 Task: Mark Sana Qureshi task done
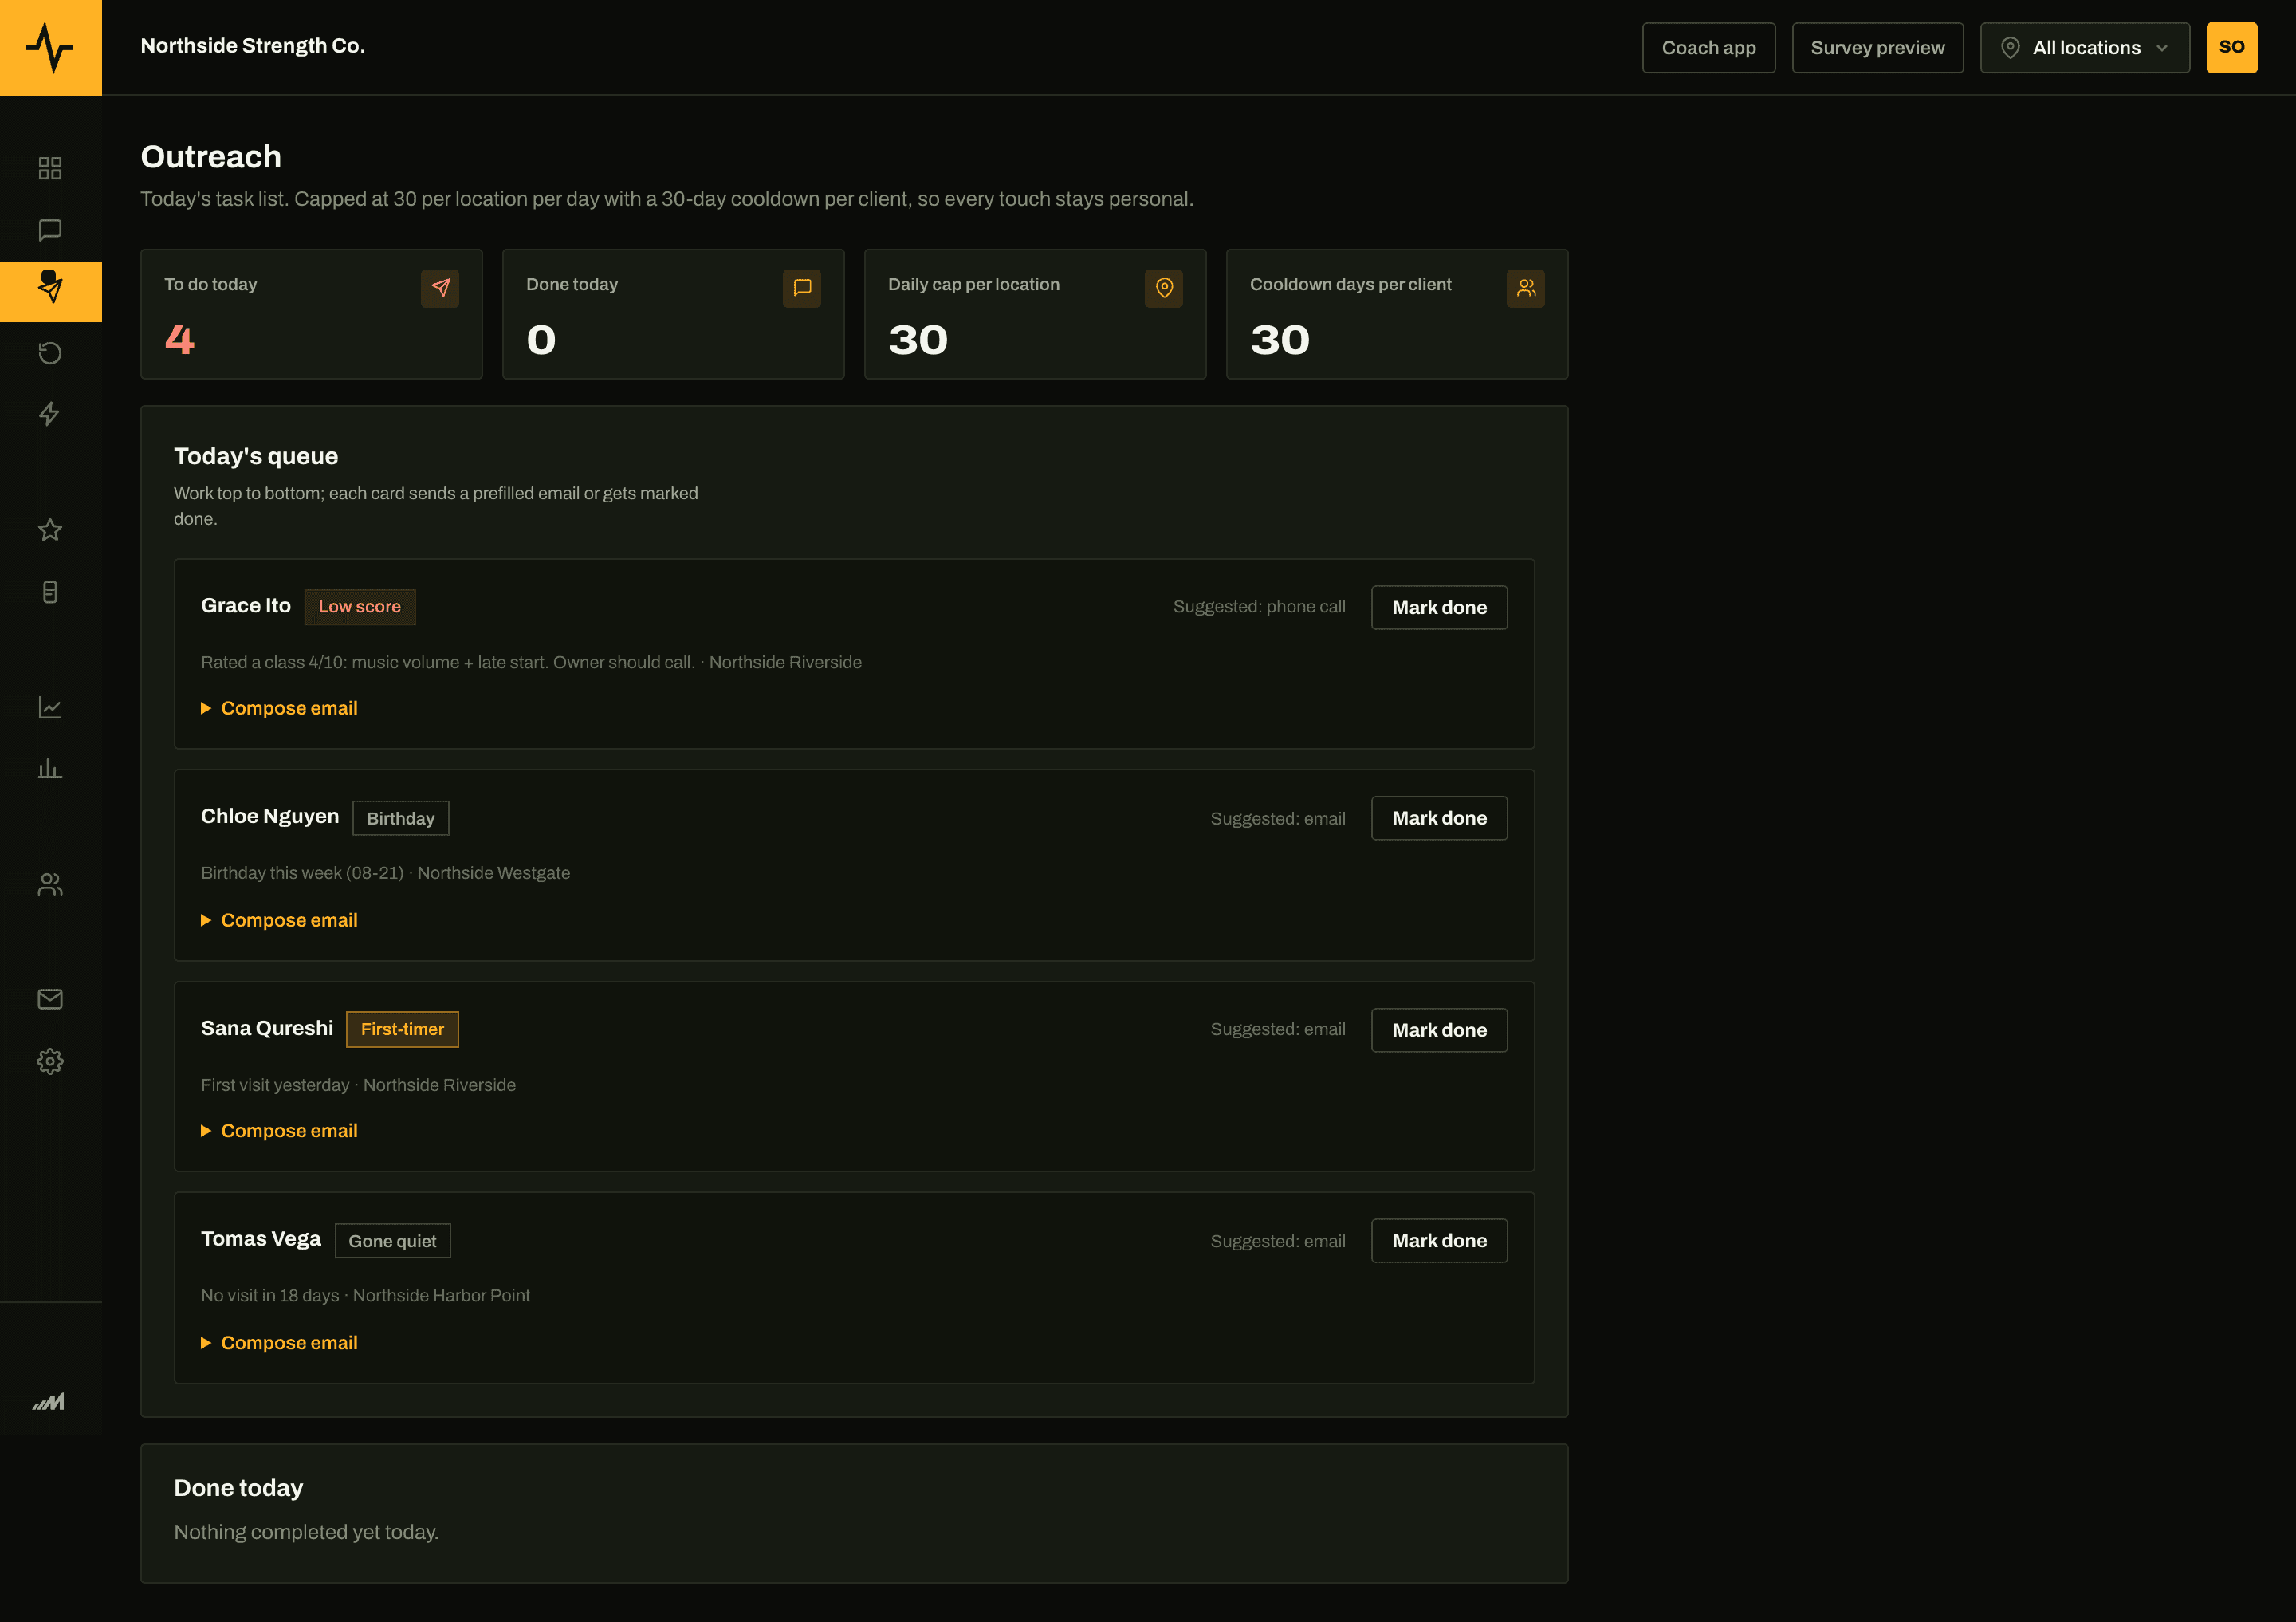[1439, 1030]
